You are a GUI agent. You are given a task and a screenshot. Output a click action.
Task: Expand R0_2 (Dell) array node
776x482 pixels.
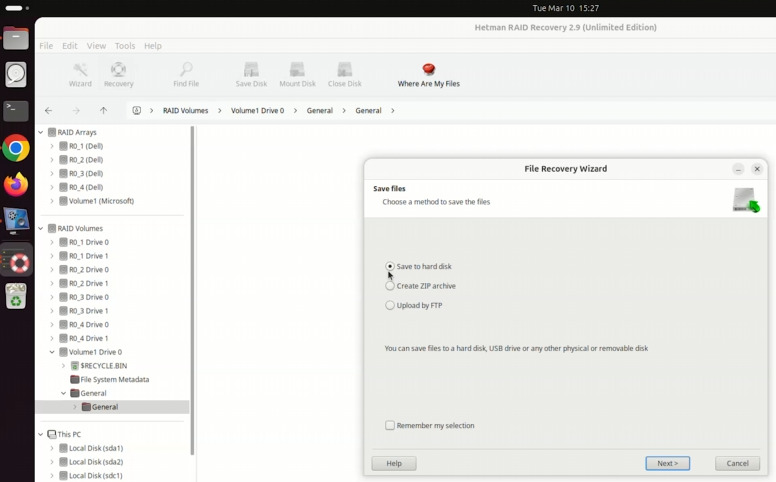[52, 160]
